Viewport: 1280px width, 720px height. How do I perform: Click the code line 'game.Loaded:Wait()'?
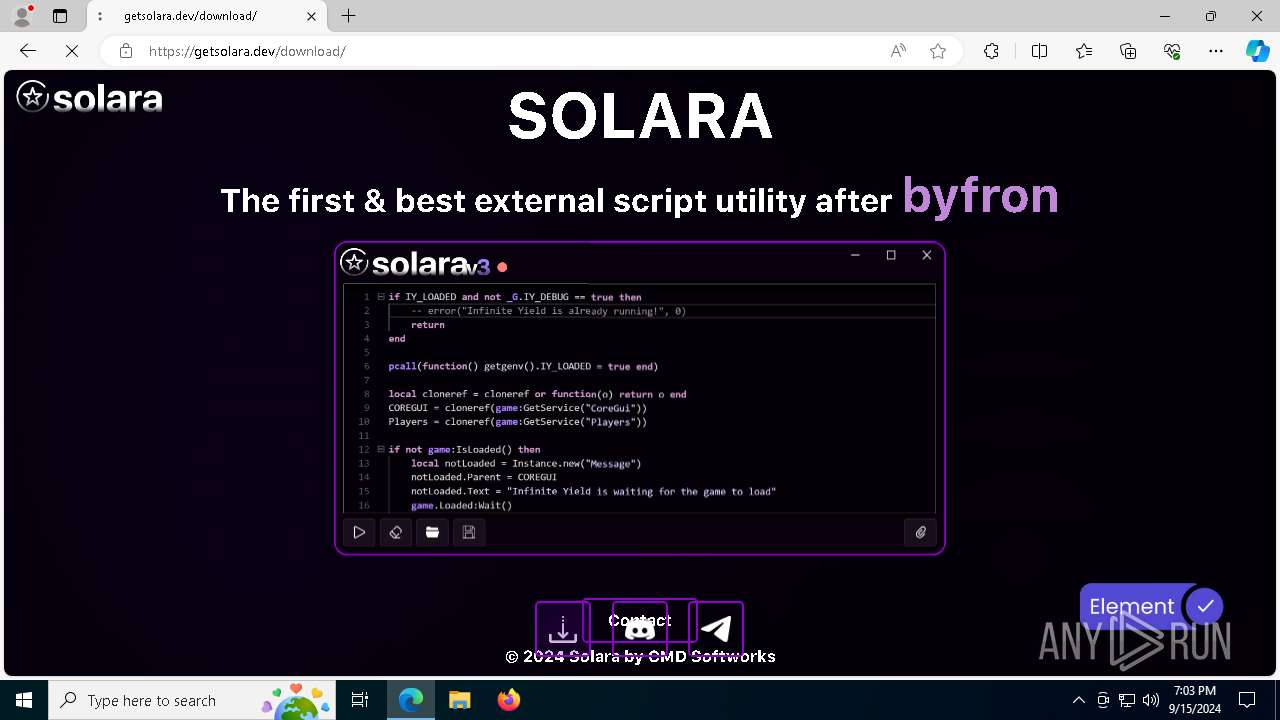coord(461,505)
